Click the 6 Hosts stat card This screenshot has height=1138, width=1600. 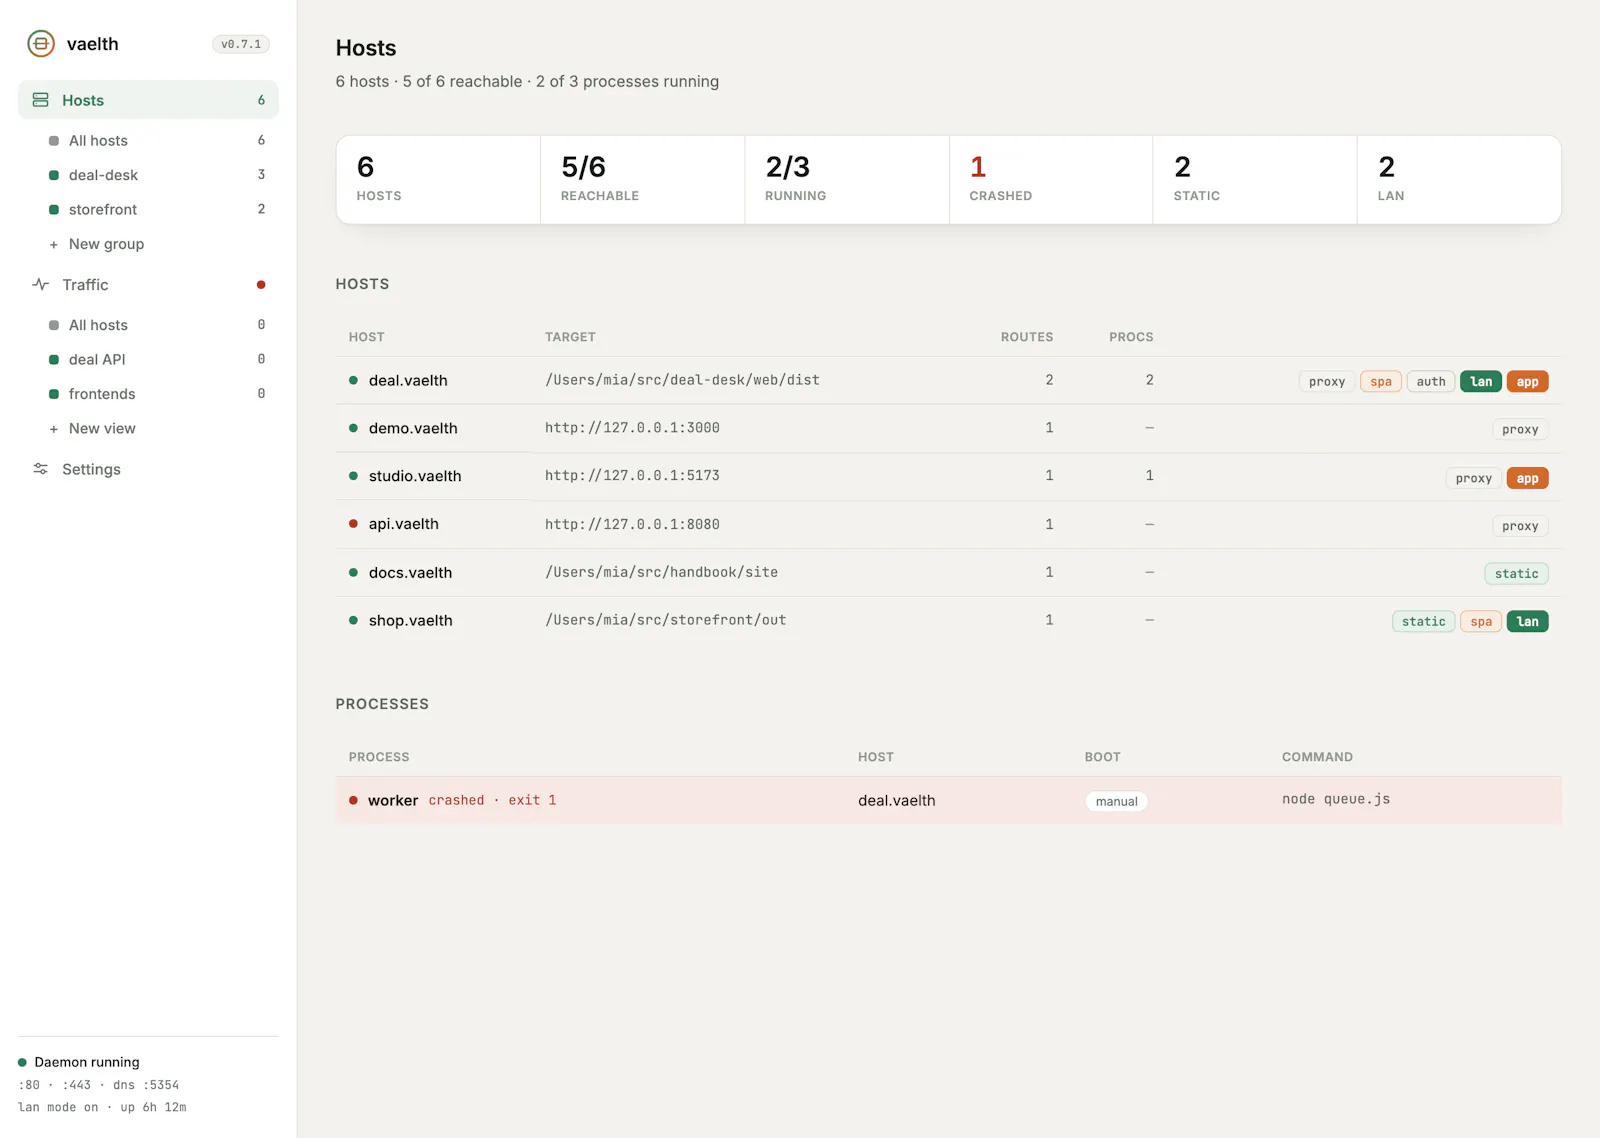[x=438, y=180]
